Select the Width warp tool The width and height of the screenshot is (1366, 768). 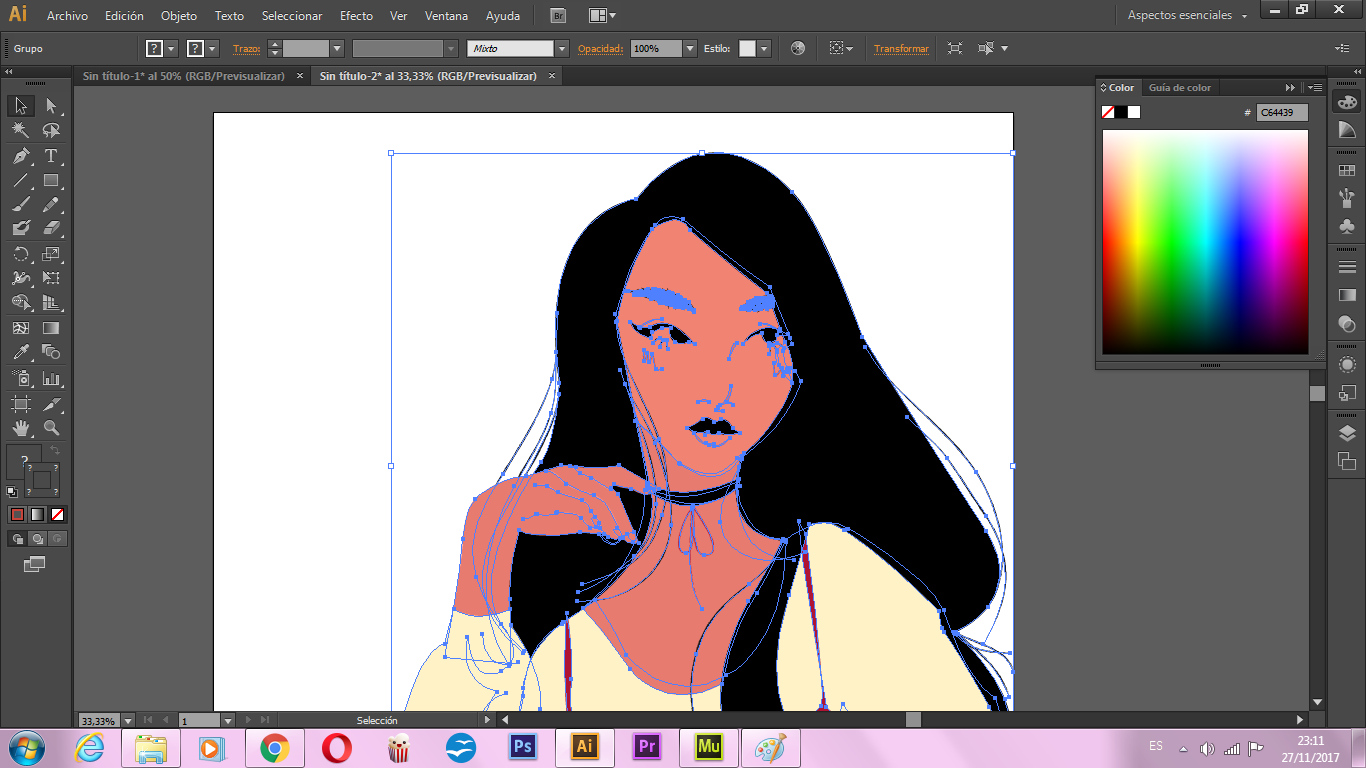coord(21,278)
